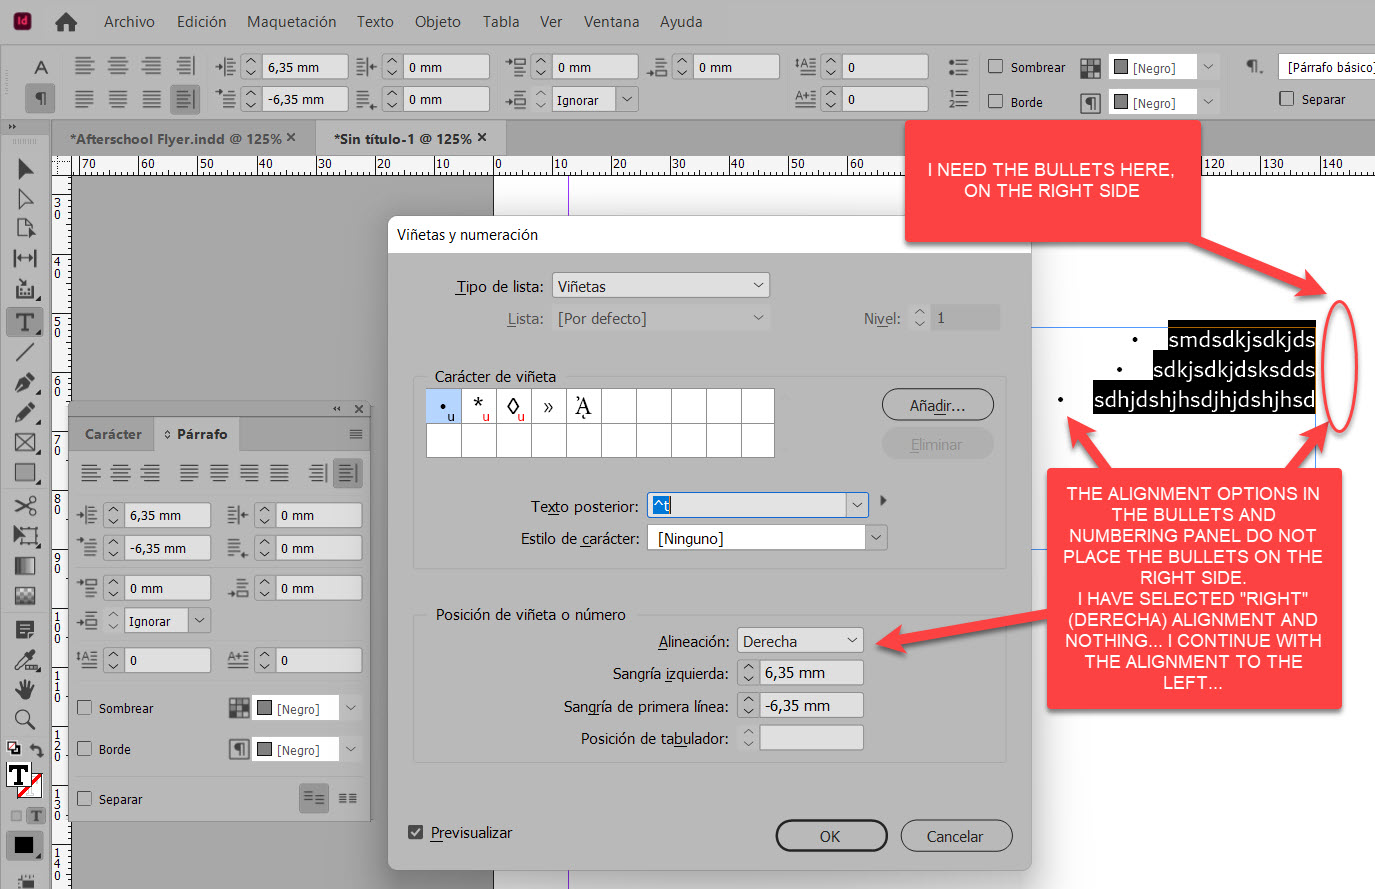Select the black Selection tool arrow
Screen dimensions: 1375x889
point(25,168)
